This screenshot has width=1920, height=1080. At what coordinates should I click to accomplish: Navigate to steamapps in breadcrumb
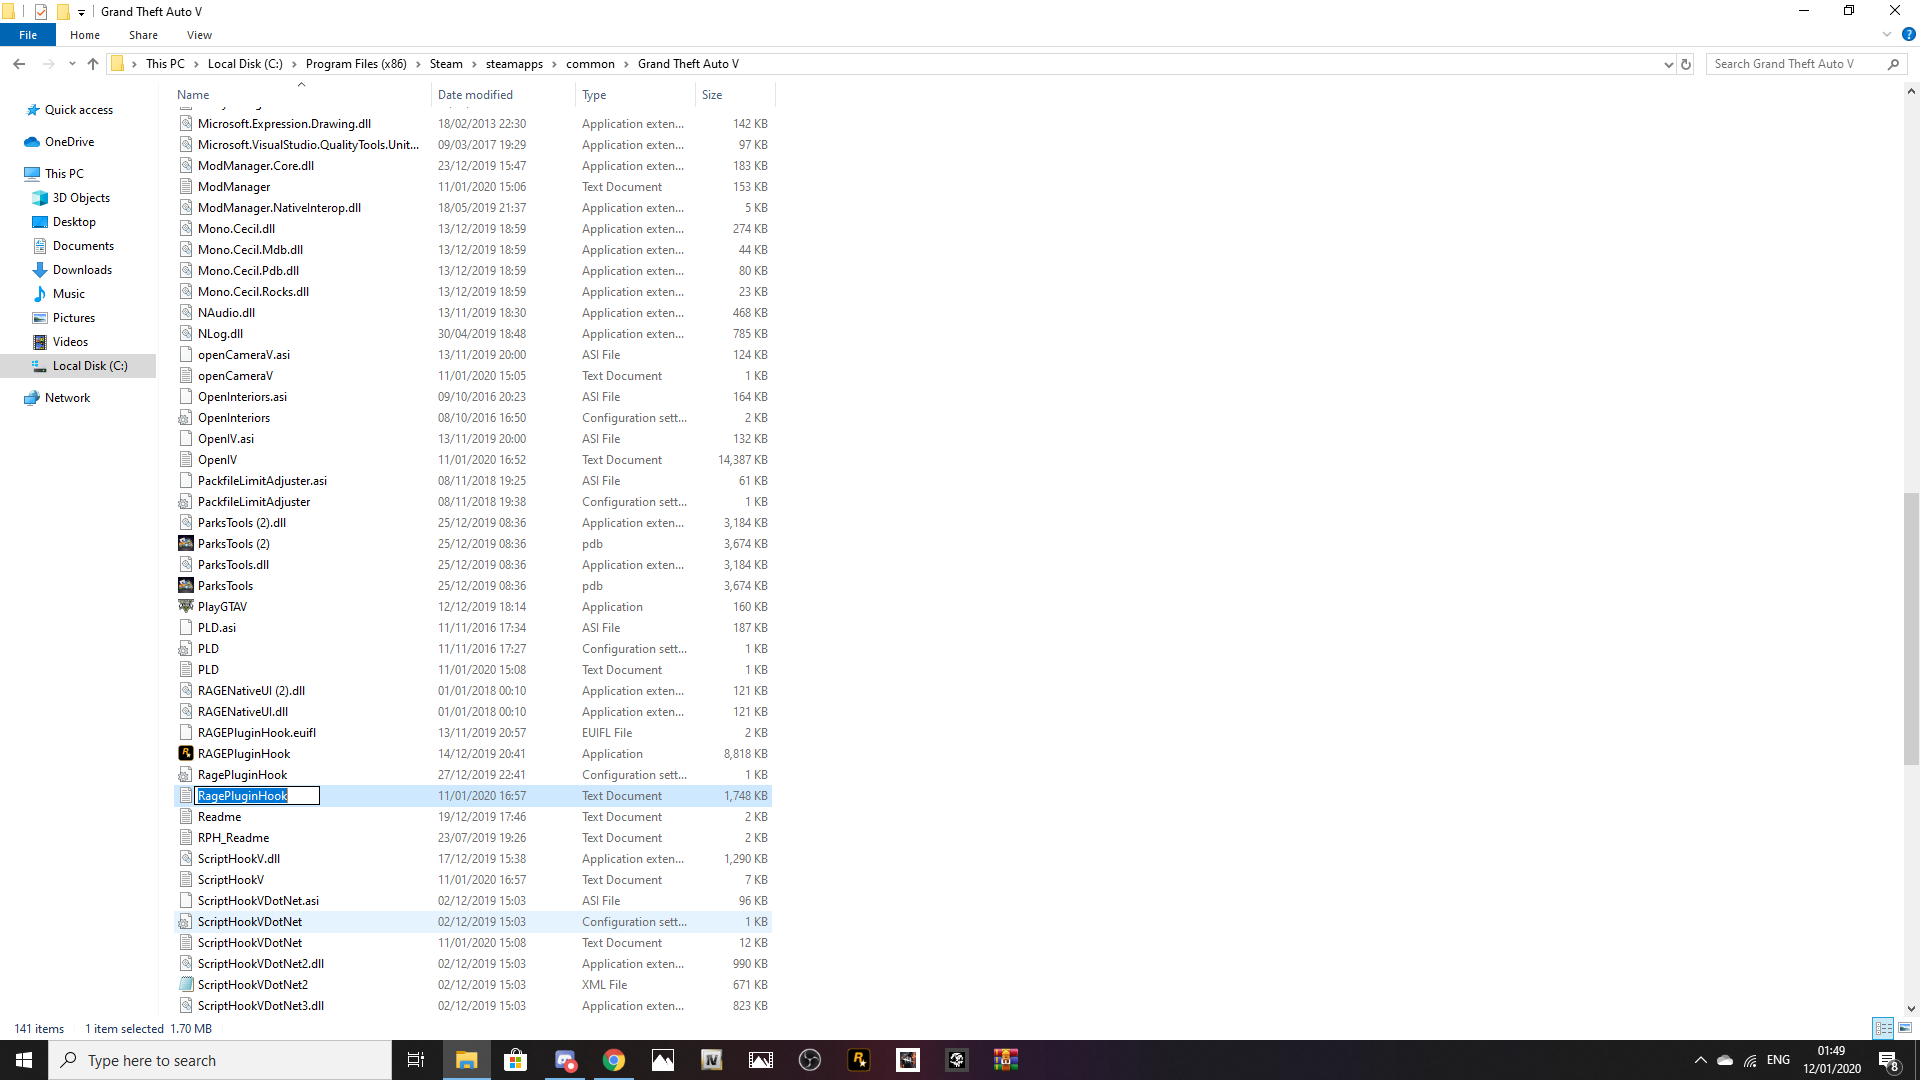(x=514, y=64)
